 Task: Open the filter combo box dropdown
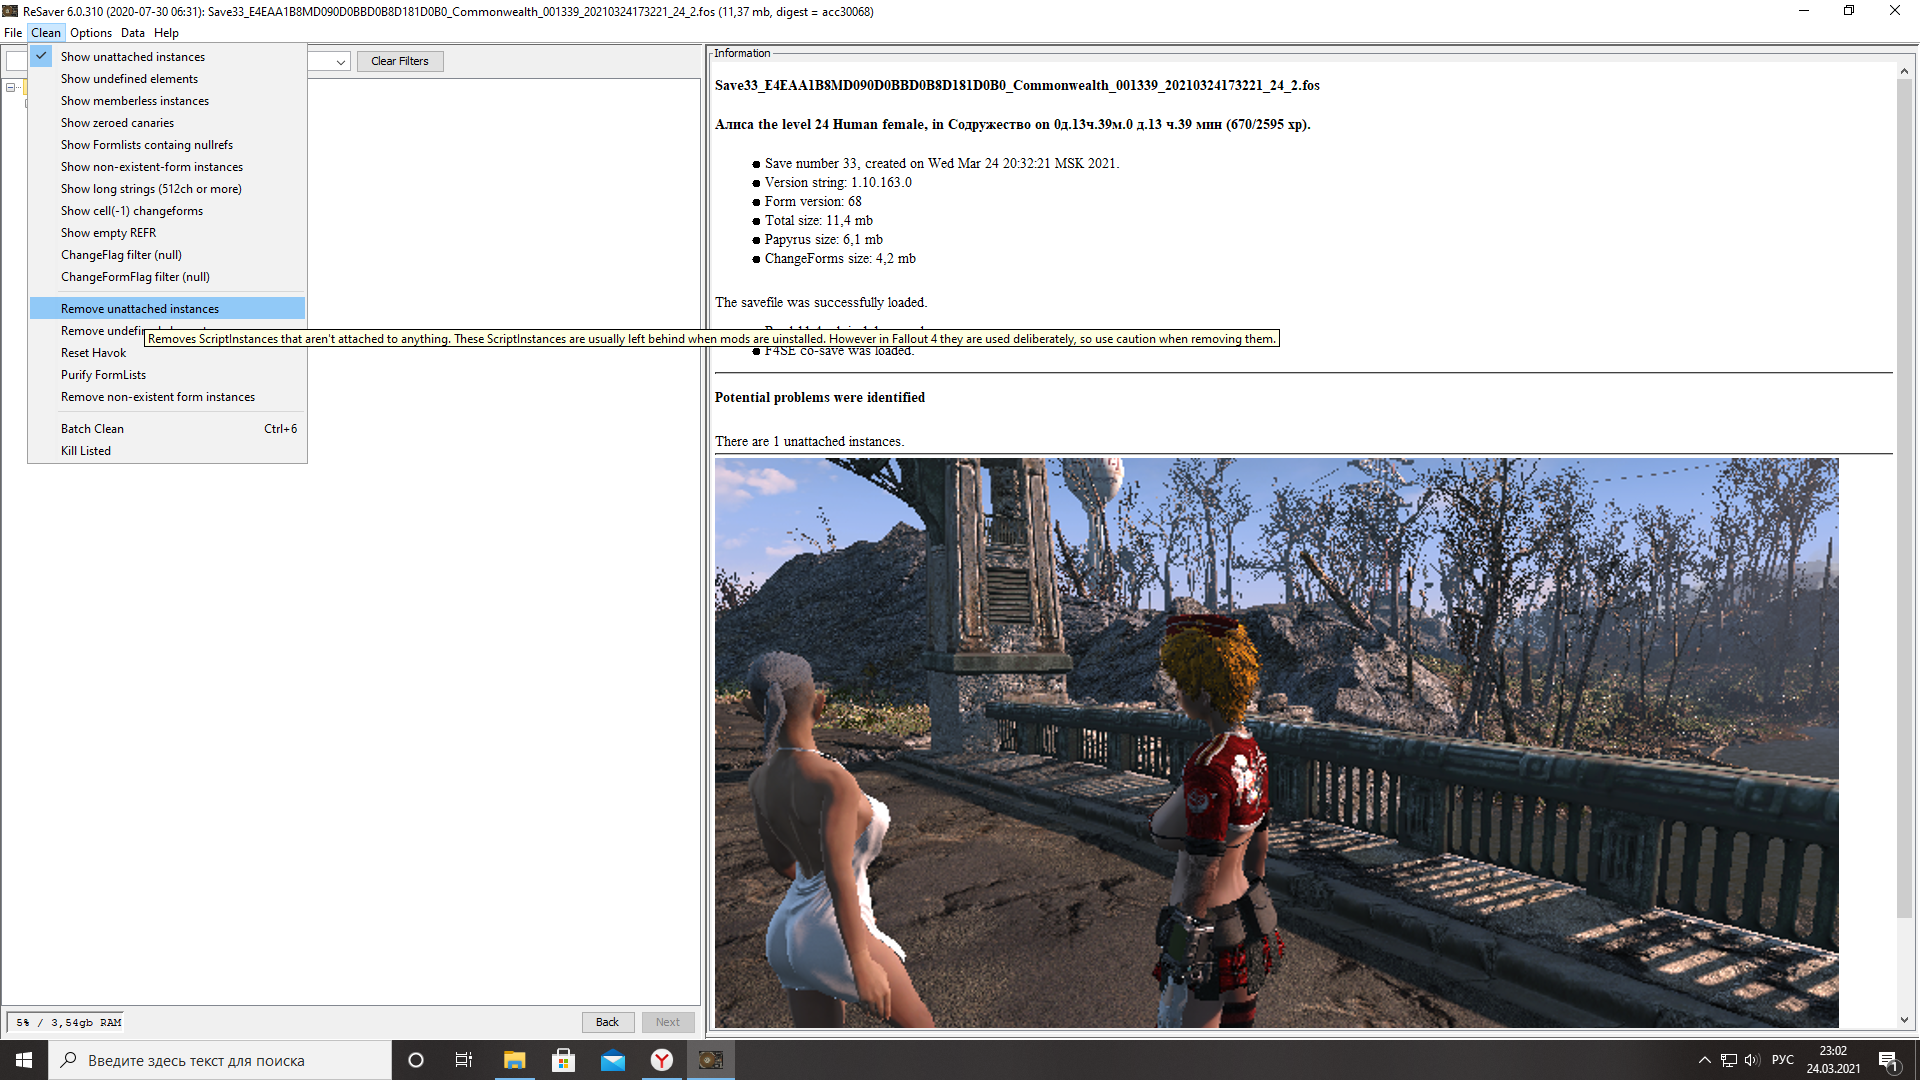pyautogui.click(x=340, y=62)
